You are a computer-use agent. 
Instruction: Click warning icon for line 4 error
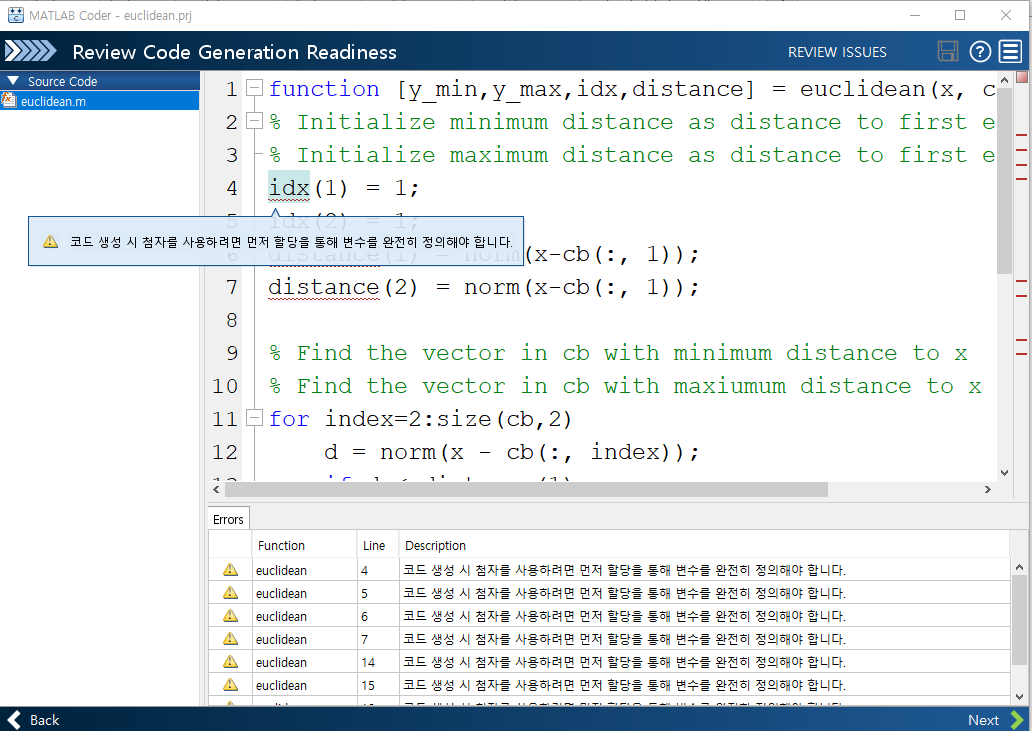click(230, 570)
